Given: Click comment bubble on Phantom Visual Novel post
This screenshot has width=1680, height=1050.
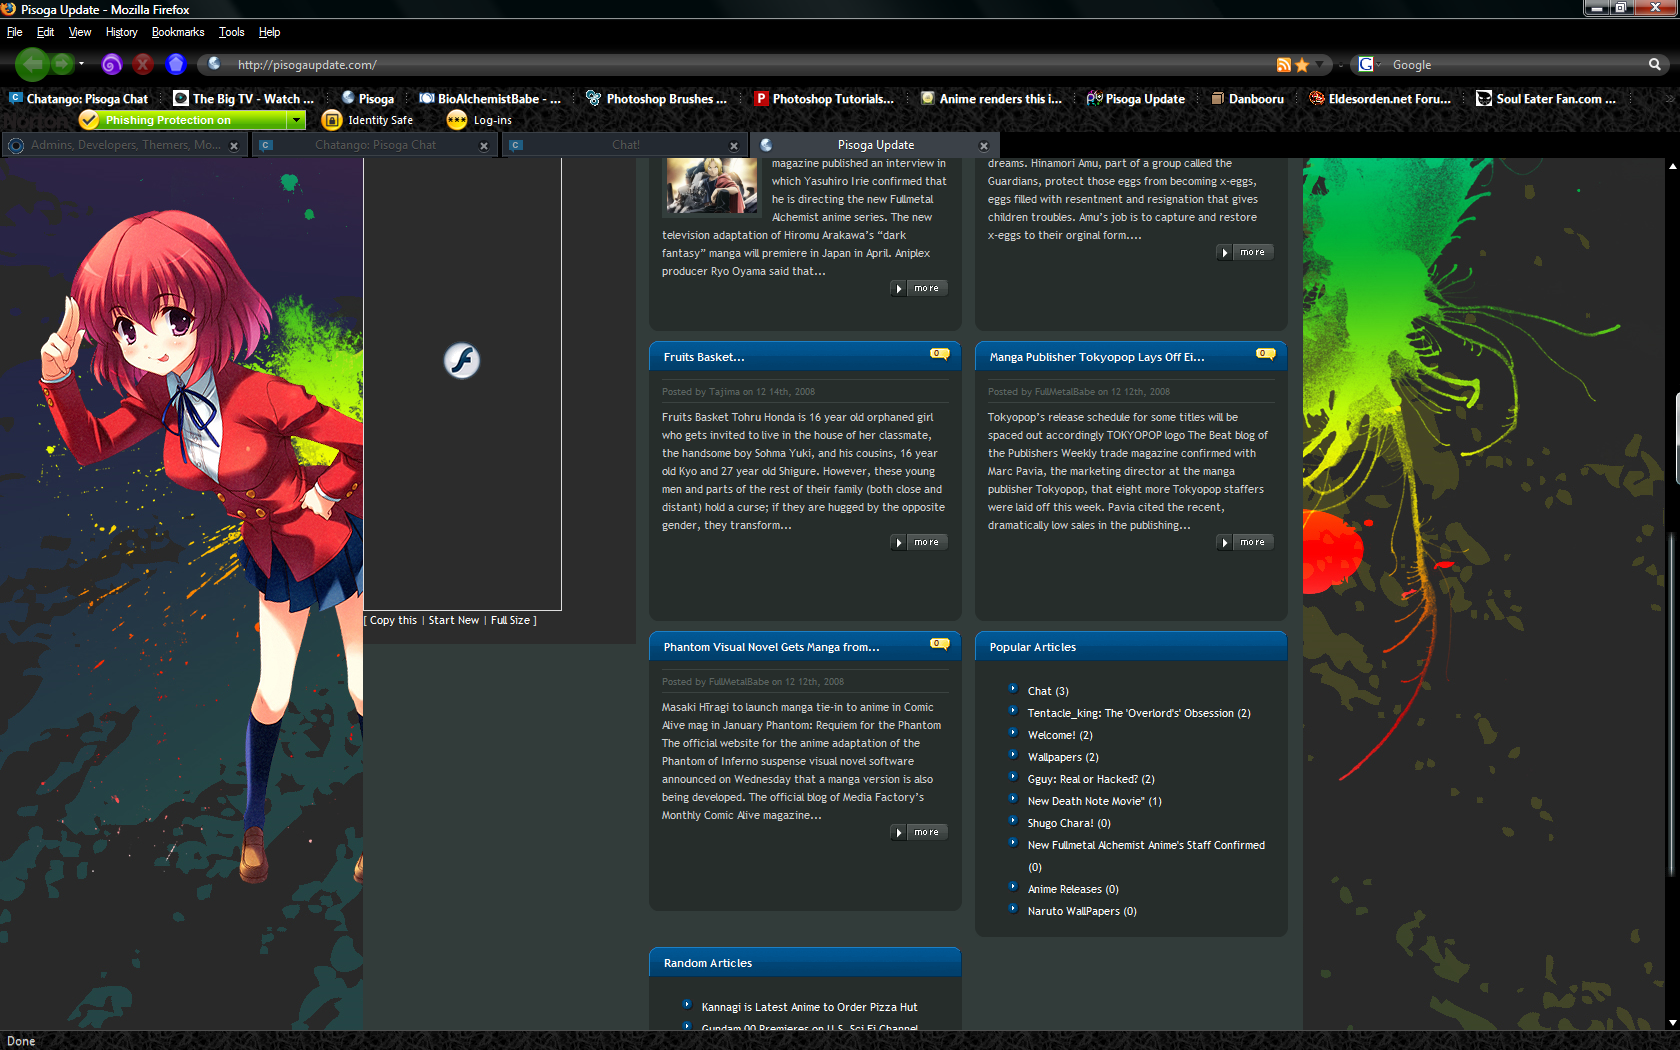Looking at the screenshot, I should click(939, 644).
